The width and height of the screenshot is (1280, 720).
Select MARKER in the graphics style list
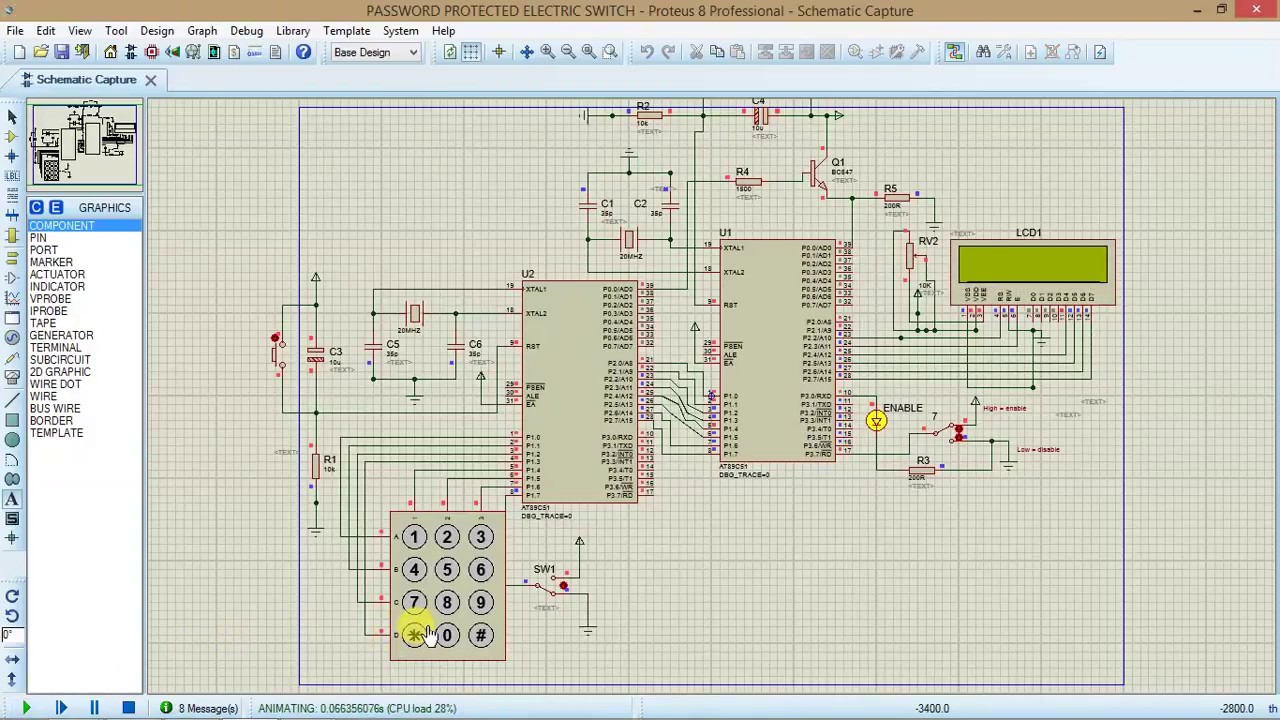pyautogui.click(x=51, y=262)
